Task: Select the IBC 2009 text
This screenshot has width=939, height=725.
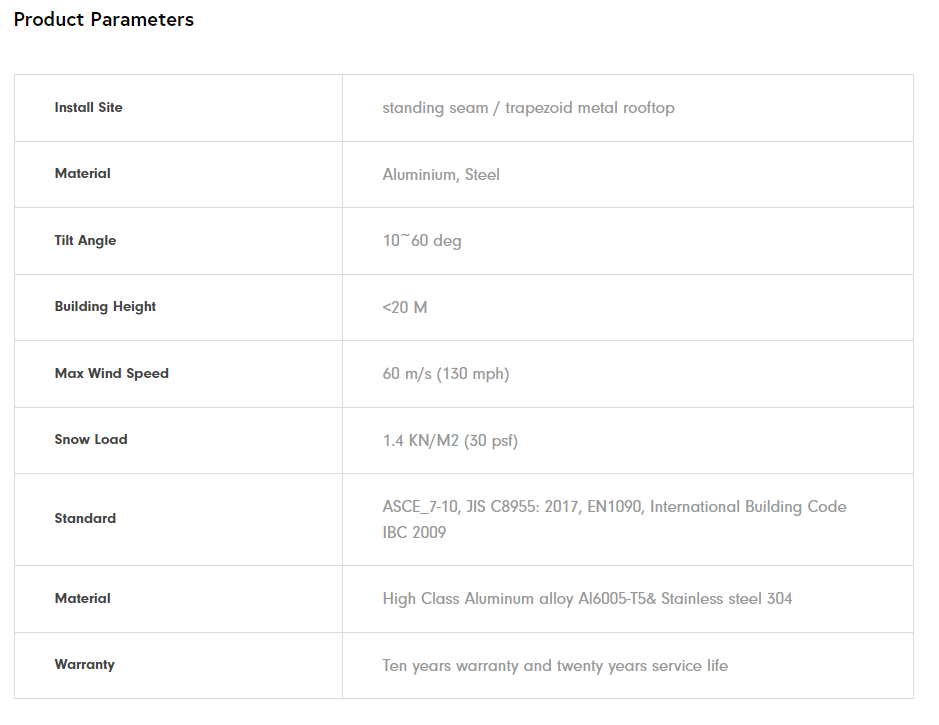Action: tap(414, 533)
